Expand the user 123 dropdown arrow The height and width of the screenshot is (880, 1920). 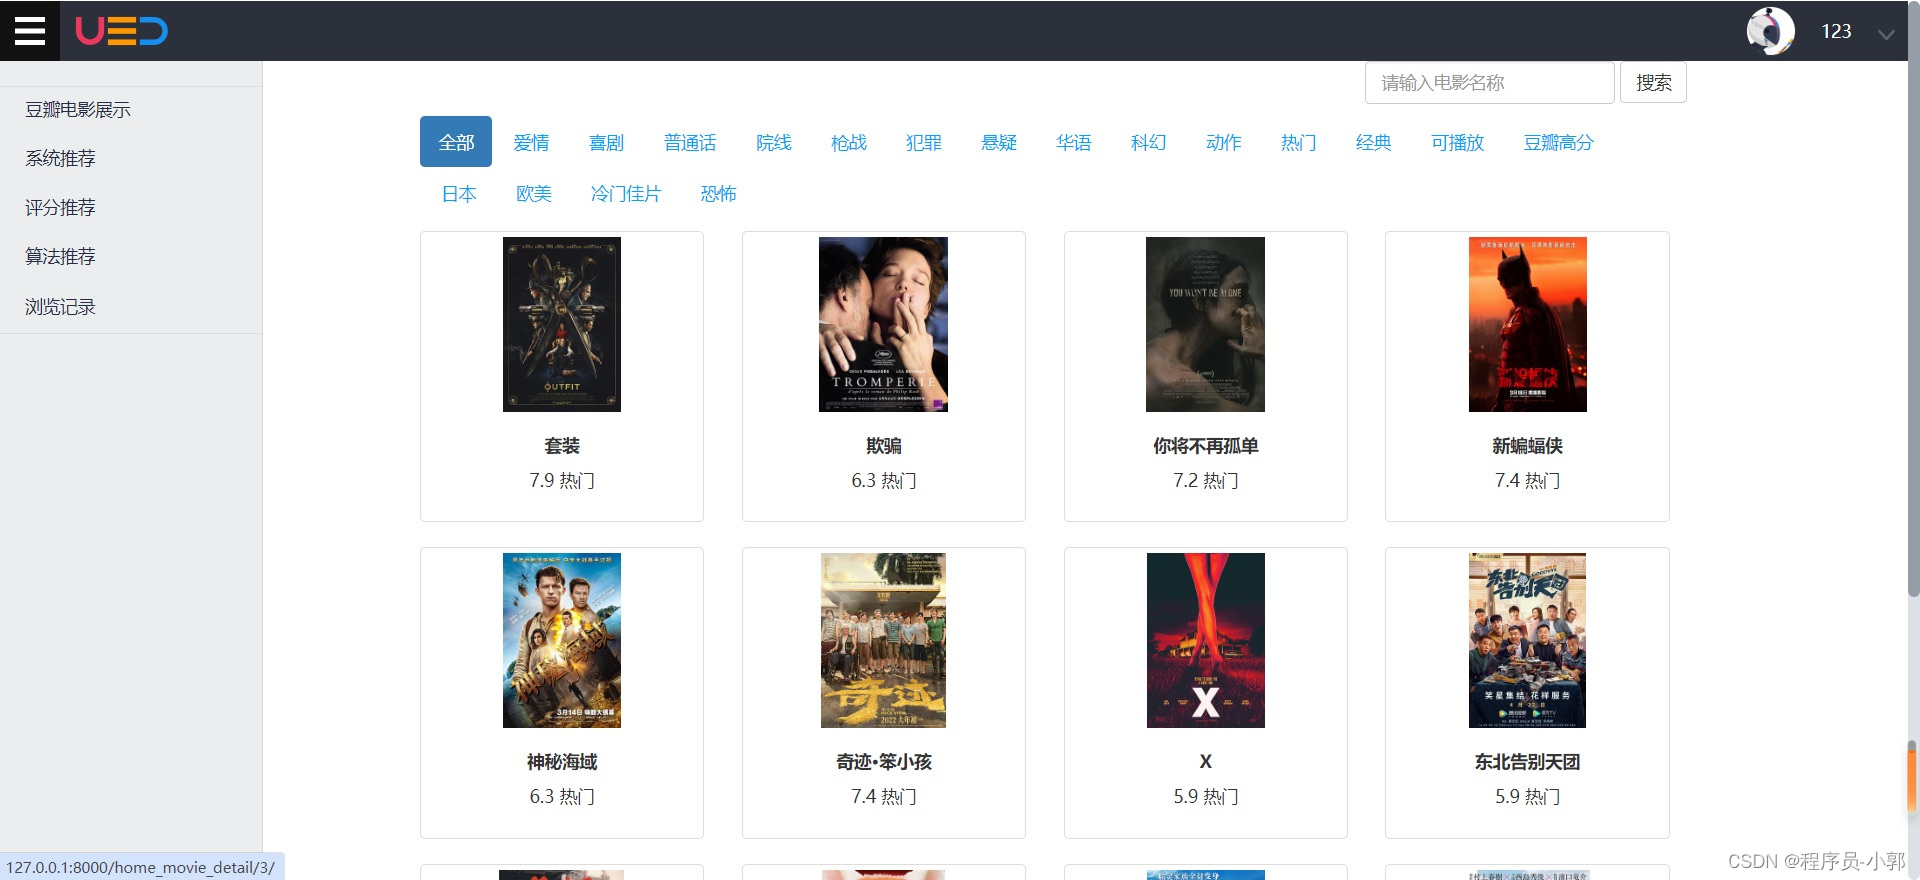pos(1886,34)
